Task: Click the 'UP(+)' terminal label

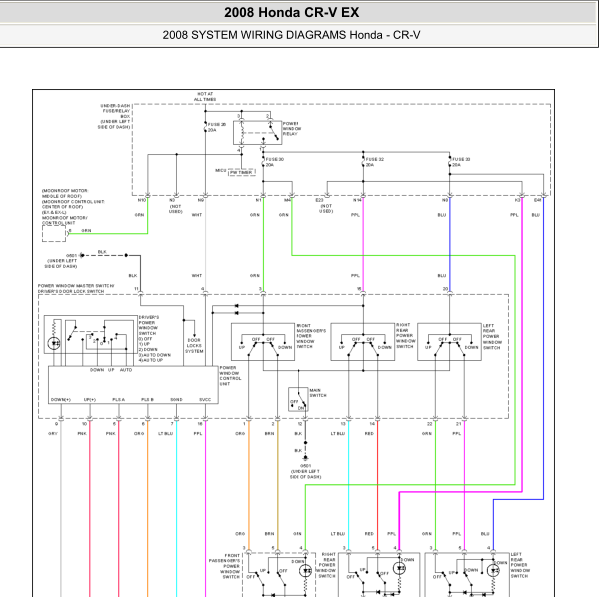Action: (90, 400)
